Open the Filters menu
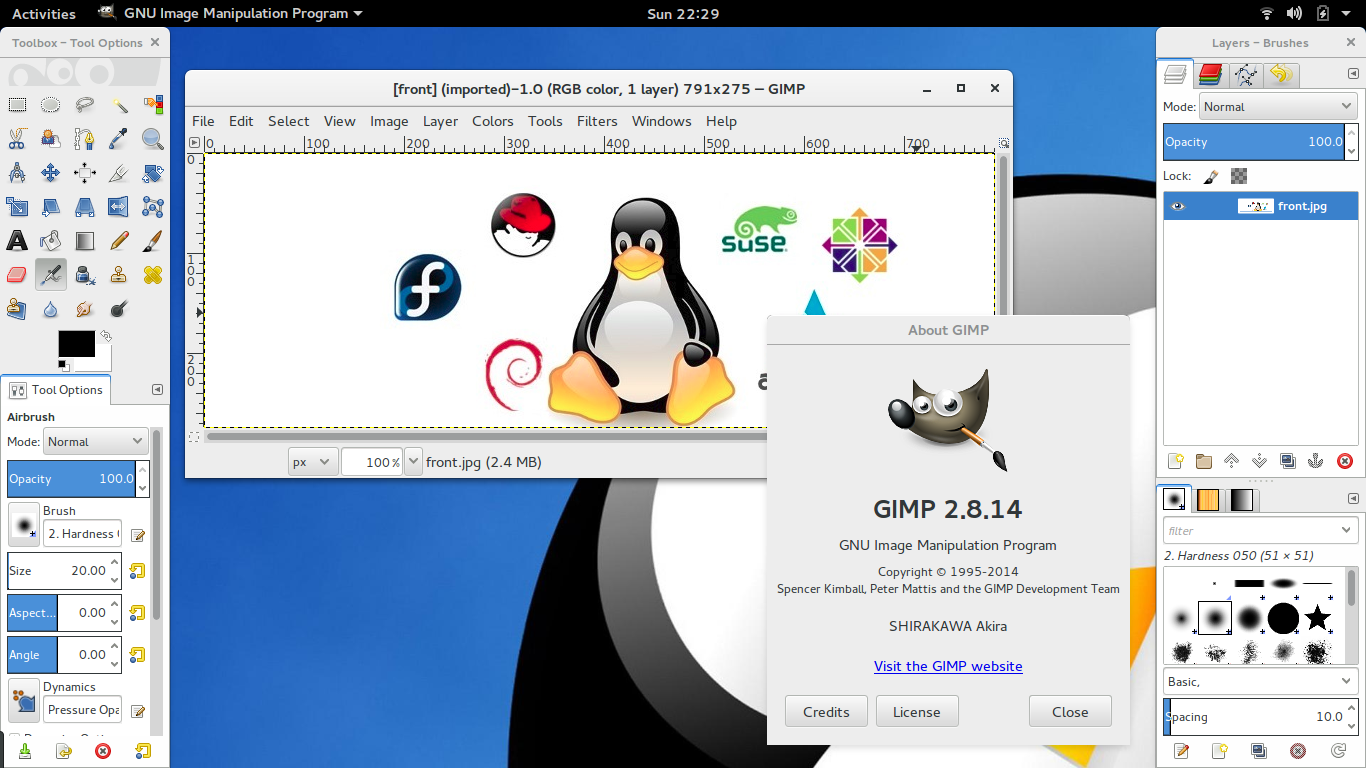The image size is (1366, 768). (597, 121)
